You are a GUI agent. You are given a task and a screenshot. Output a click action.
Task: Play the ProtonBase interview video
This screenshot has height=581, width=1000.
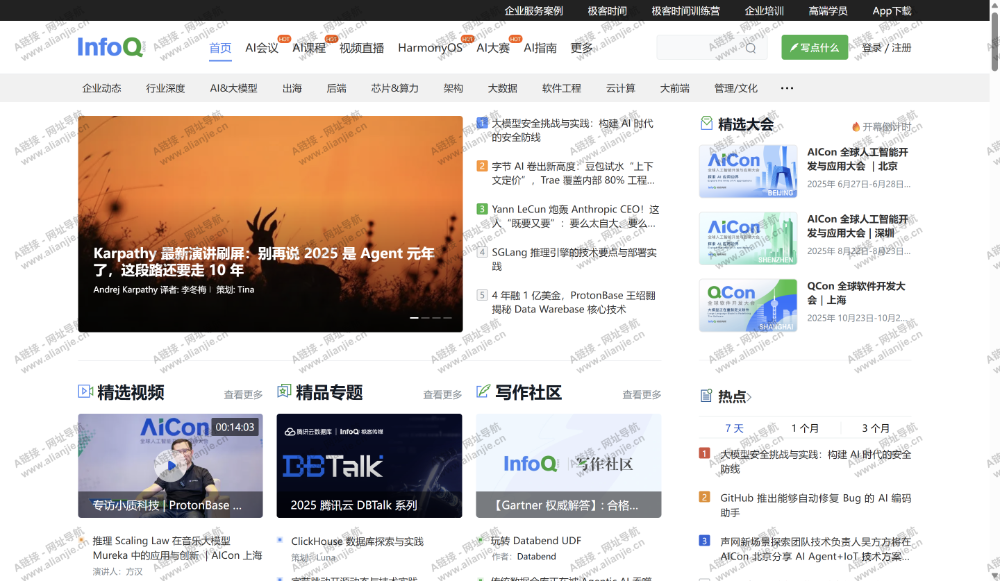pyautogui.click(x=170, y=466)
